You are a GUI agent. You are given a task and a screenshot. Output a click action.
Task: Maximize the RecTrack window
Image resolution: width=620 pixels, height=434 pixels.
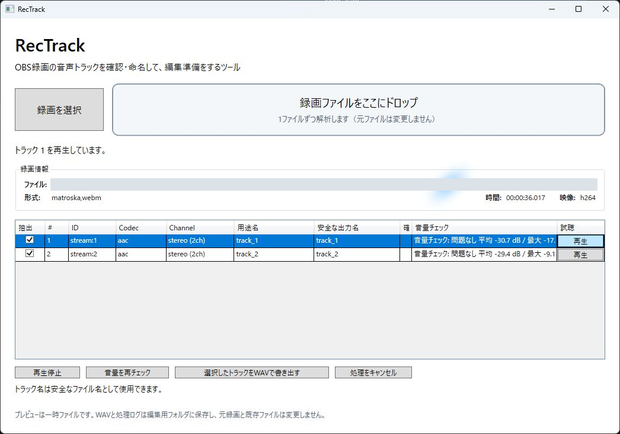coord(578,9)
